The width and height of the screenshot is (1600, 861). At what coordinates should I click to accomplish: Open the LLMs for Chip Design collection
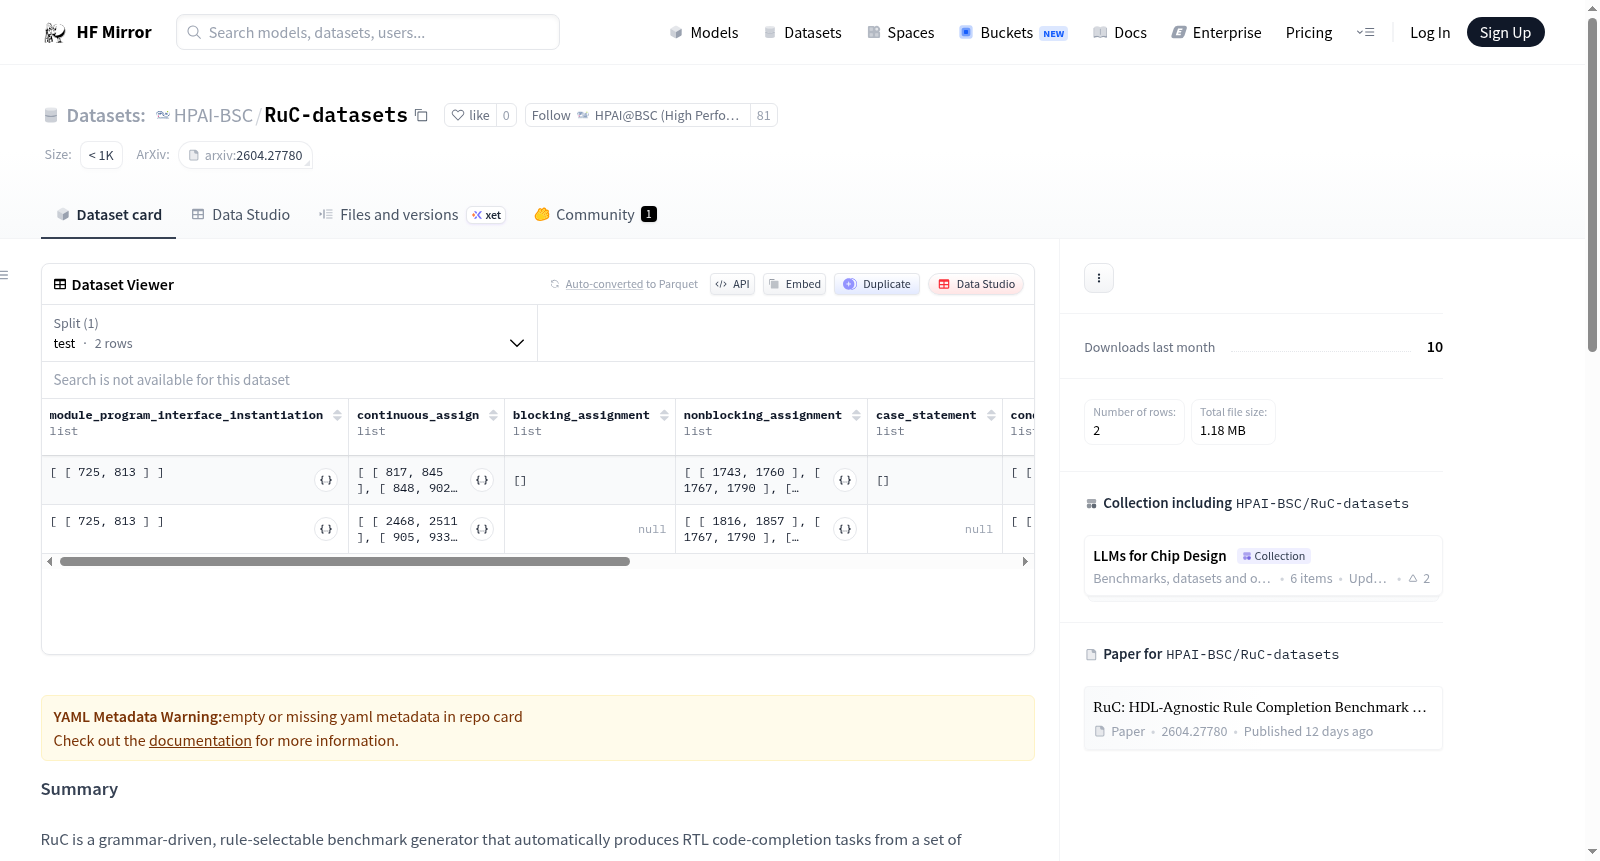click(x=1263, y=566)
